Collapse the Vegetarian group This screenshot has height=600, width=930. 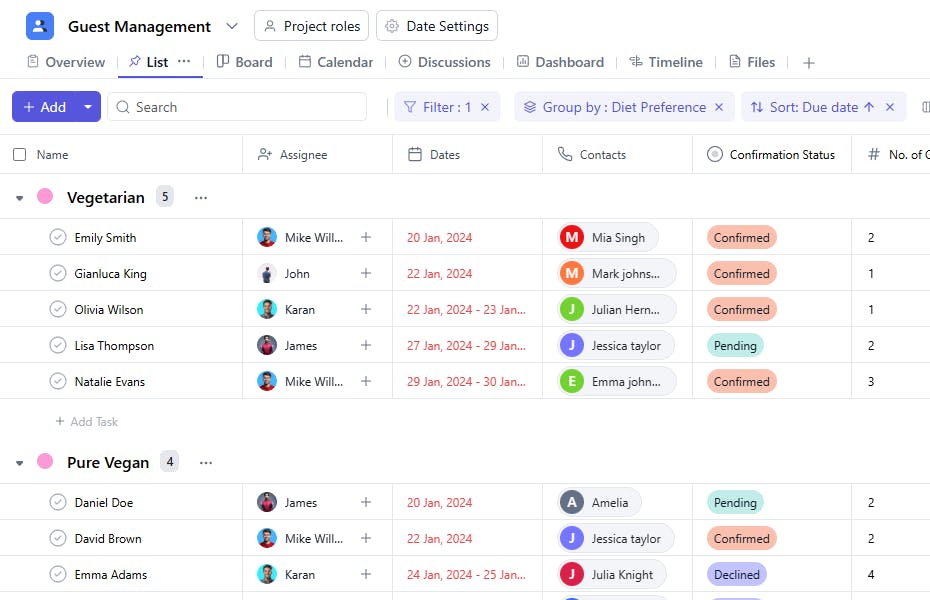(19, 198)
